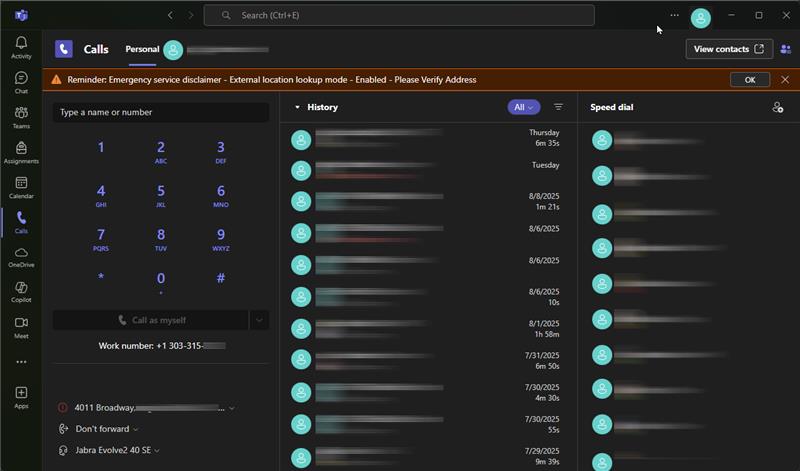The width and height of the screenshot is (800, 471).
Task: Click the headset device icon
Action: [x=63, y=450]
